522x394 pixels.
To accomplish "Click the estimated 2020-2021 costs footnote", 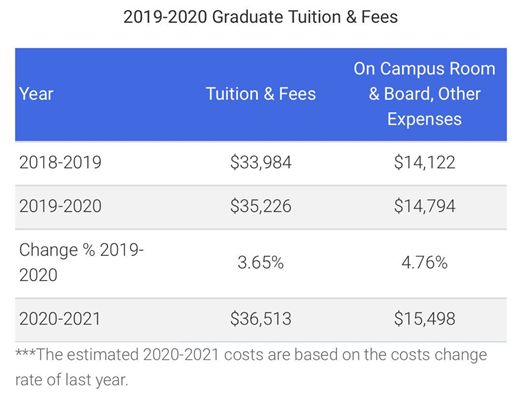I will (251, 367).
